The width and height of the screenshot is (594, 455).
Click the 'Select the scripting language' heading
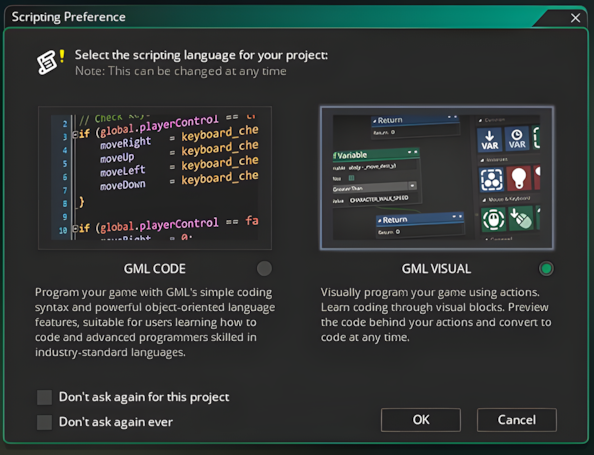pos(201,55)
